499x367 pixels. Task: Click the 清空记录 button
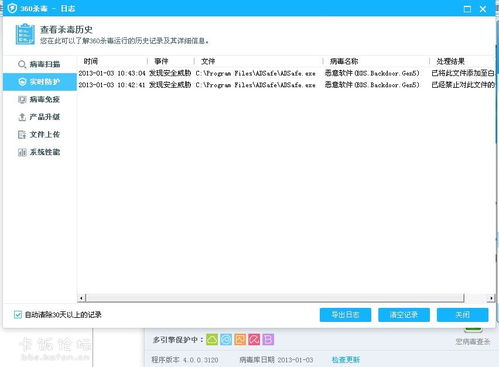point(404,315)
